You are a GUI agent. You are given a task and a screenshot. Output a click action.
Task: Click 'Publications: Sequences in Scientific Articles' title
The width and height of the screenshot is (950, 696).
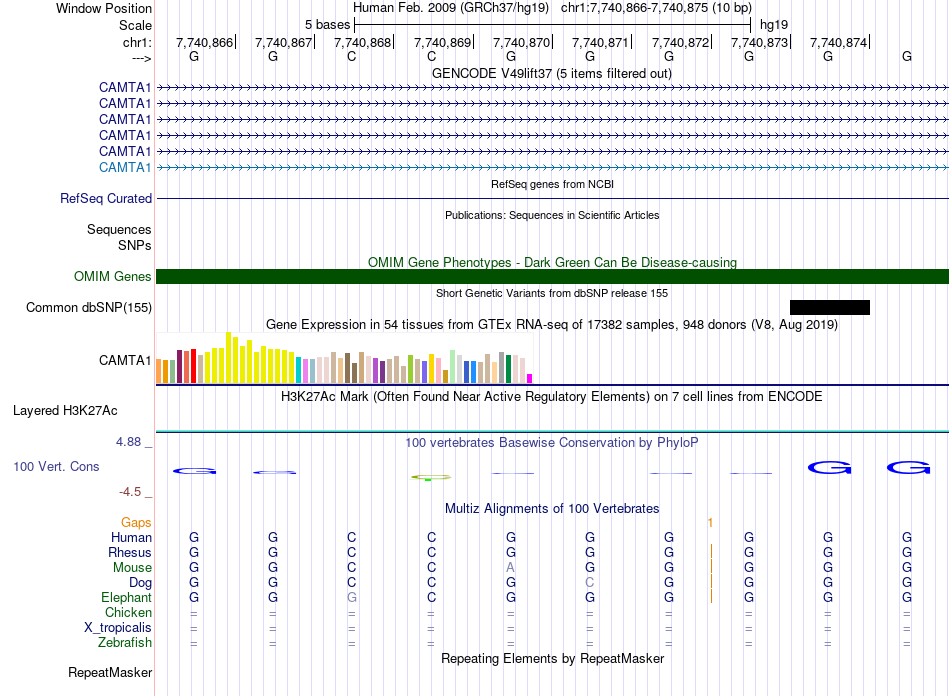[552, 215]
